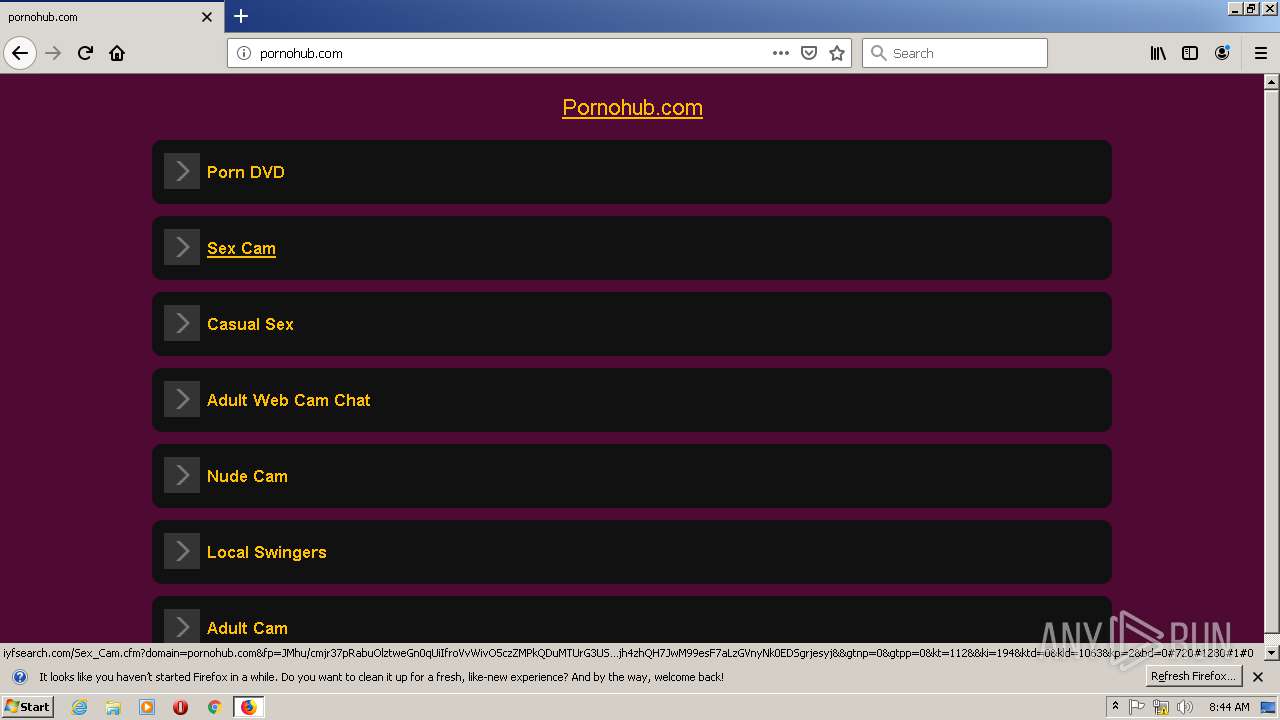Click the page scrollbar up arrow

(1272, 82)
